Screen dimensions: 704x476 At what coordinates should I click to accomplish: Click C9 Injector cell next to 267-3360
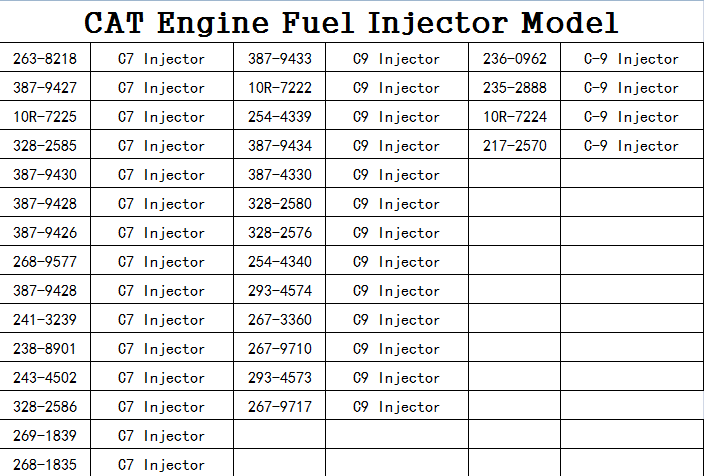[396, 320]
